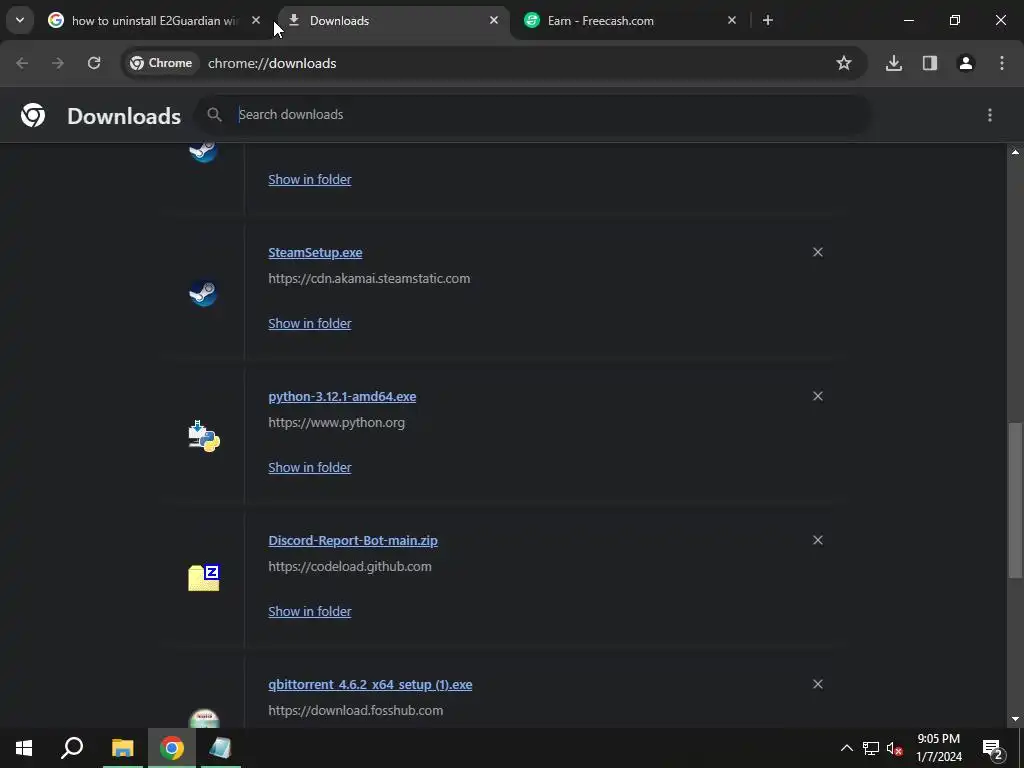Viewport: 1024px width, 768px height.
Task: Click the https://codeload.github.com source text
Action: tap(350, 567)
